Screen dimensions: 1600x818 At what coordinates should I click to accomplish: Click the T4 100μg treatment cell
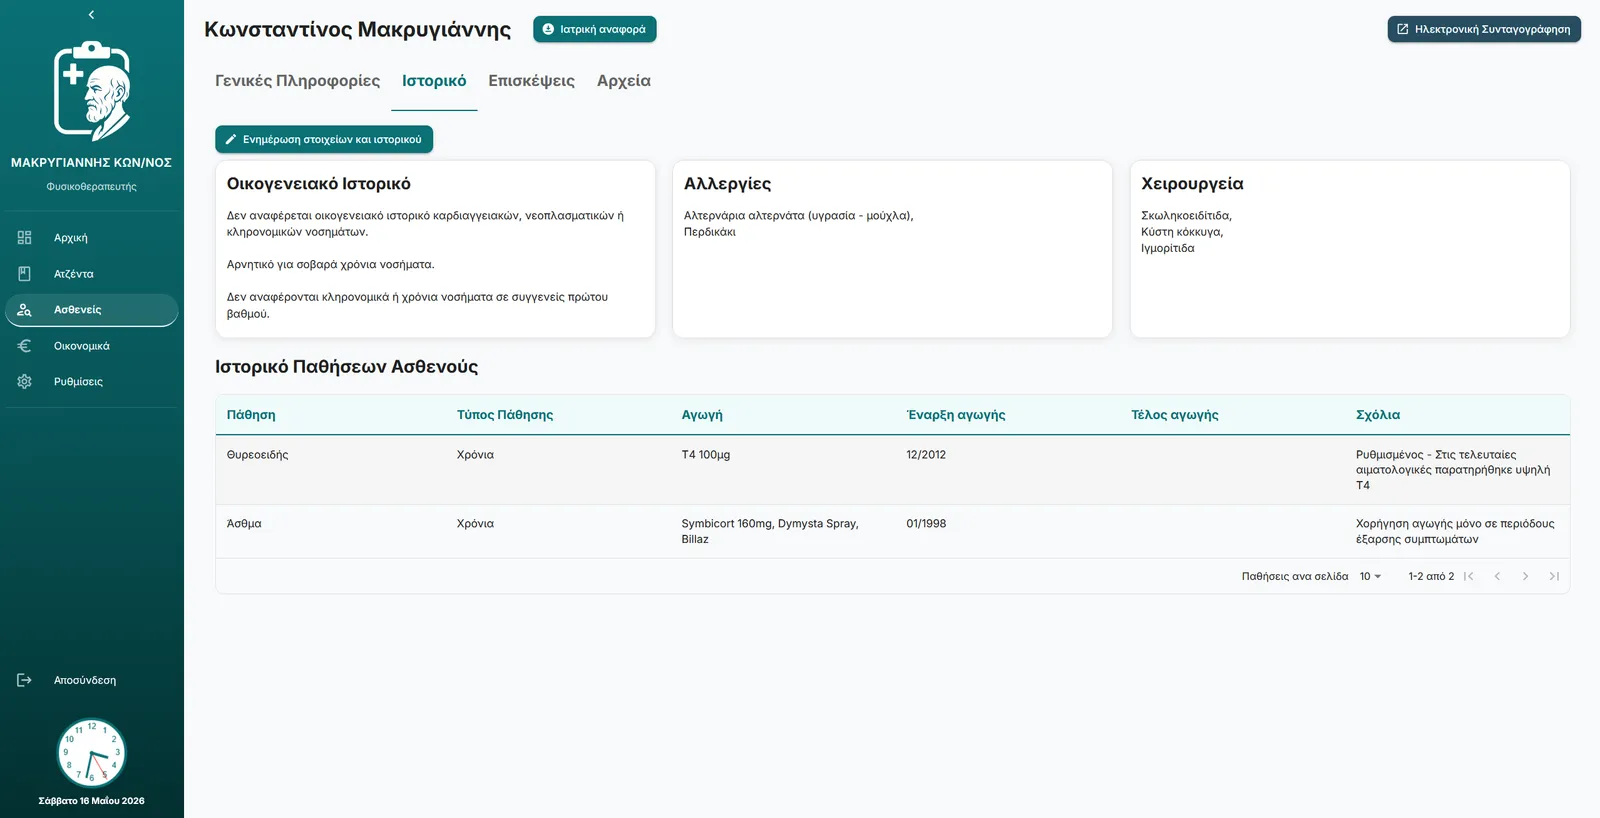tap(706, 455)
